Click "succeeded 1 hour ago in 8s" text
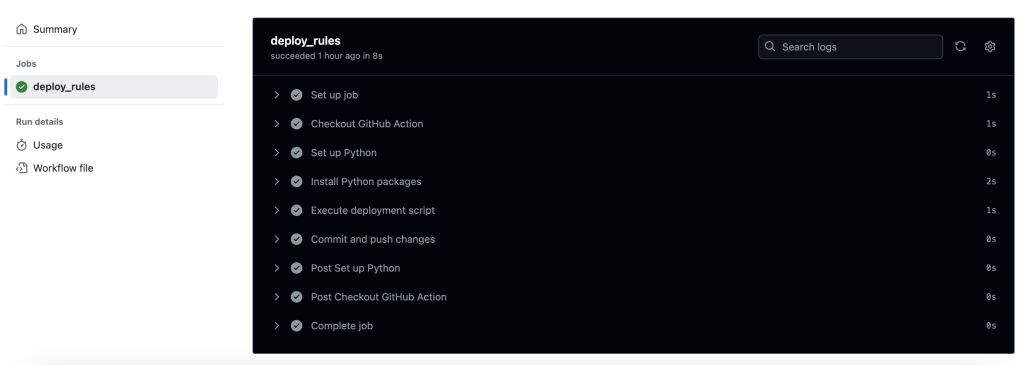The height and width of the screenshot is (365, 1024). (327, 56)
